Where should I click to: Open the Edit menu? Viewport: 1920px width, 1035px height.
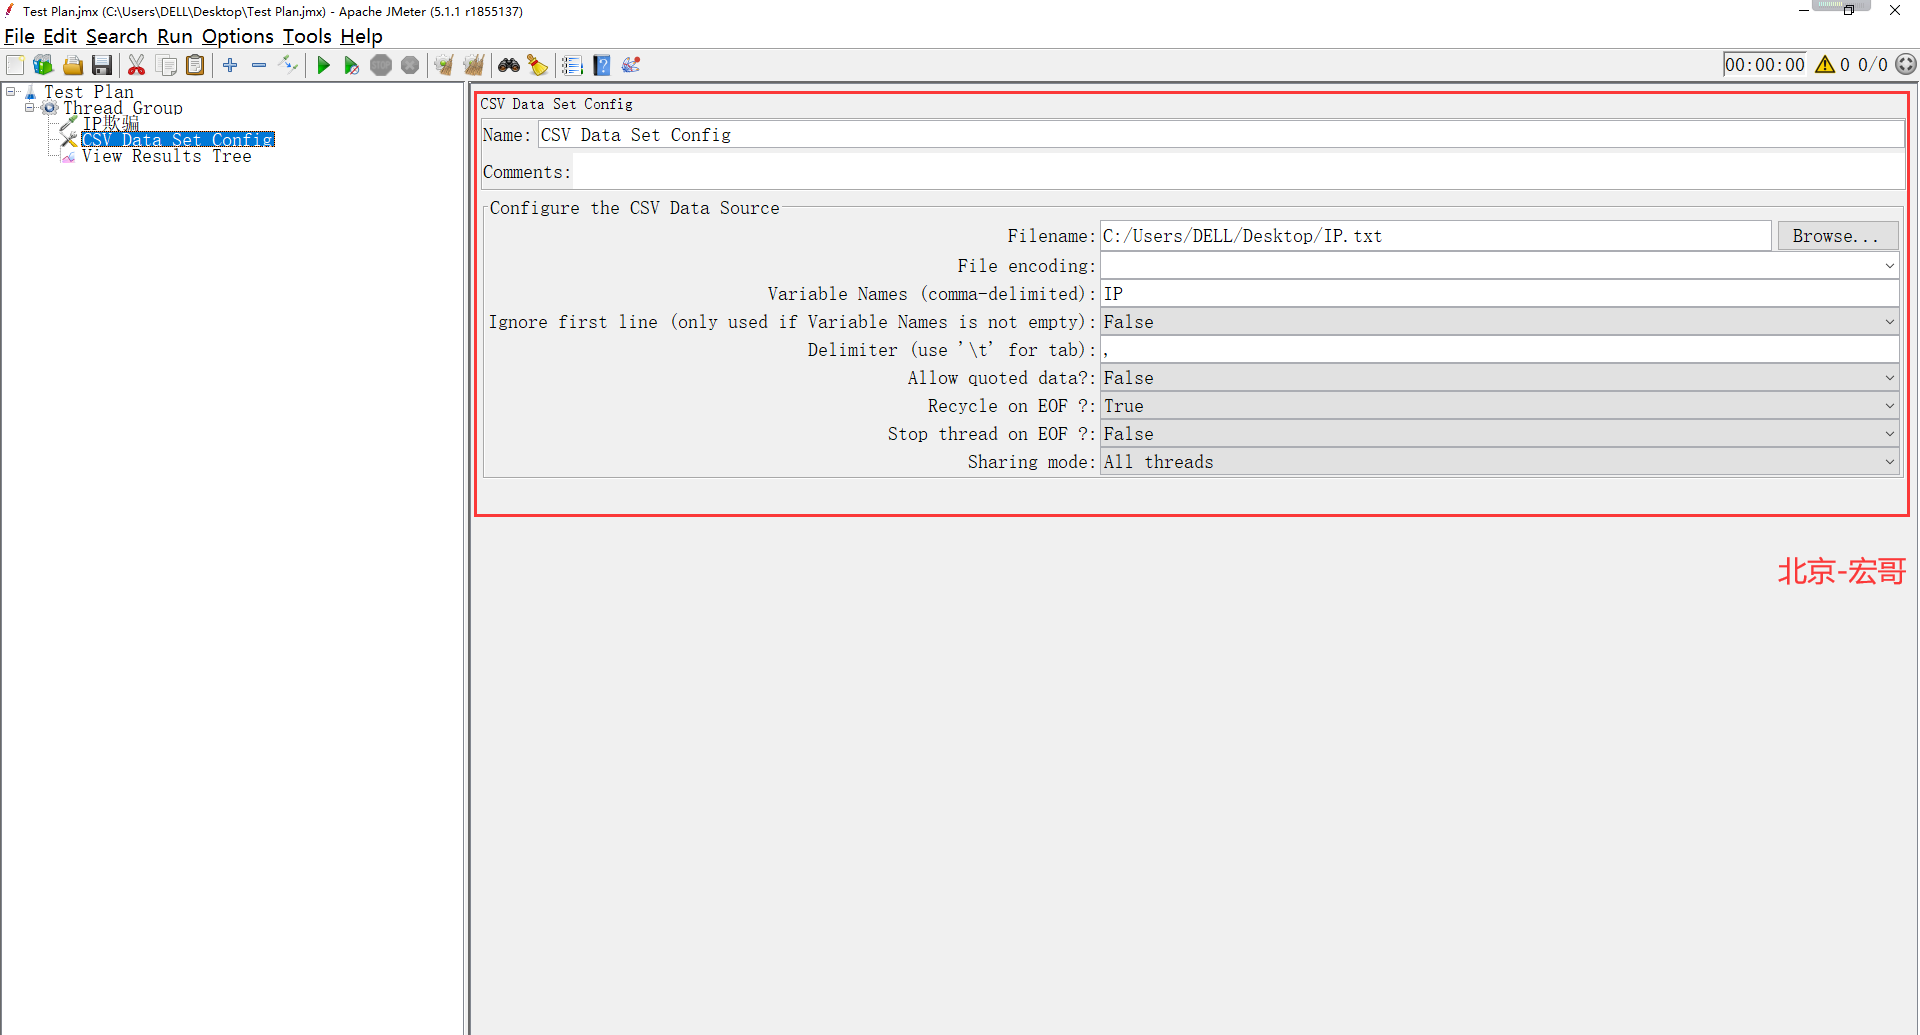point(60,37)
